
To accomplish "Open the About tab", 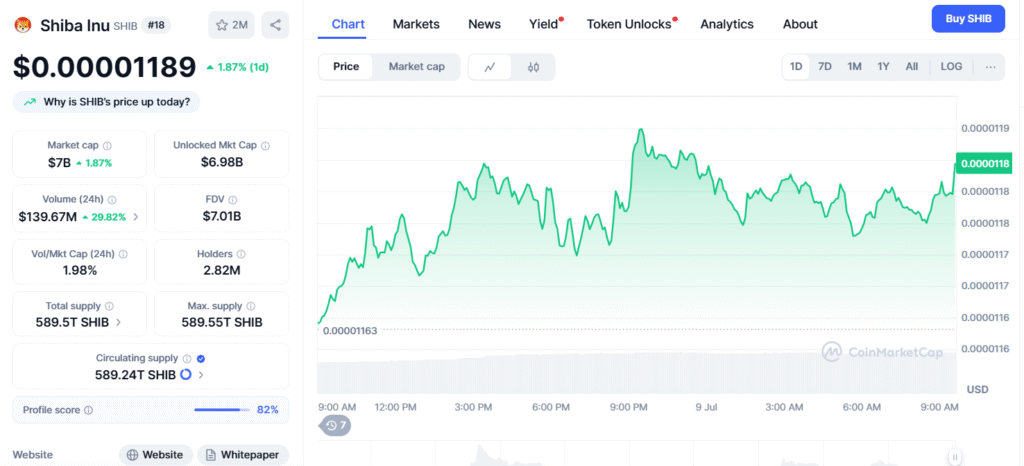I will point(800,24).
